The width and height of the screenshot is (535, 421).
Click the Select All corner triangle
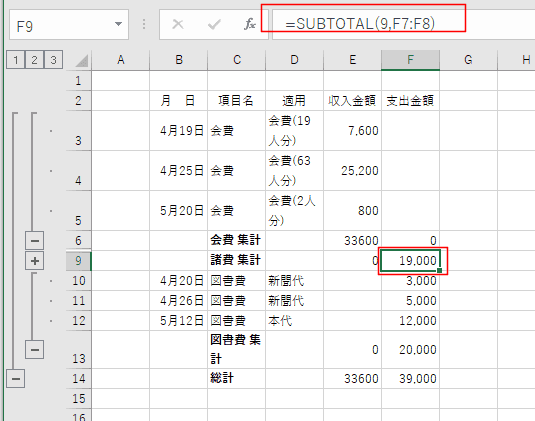click(x=82, y=60)
